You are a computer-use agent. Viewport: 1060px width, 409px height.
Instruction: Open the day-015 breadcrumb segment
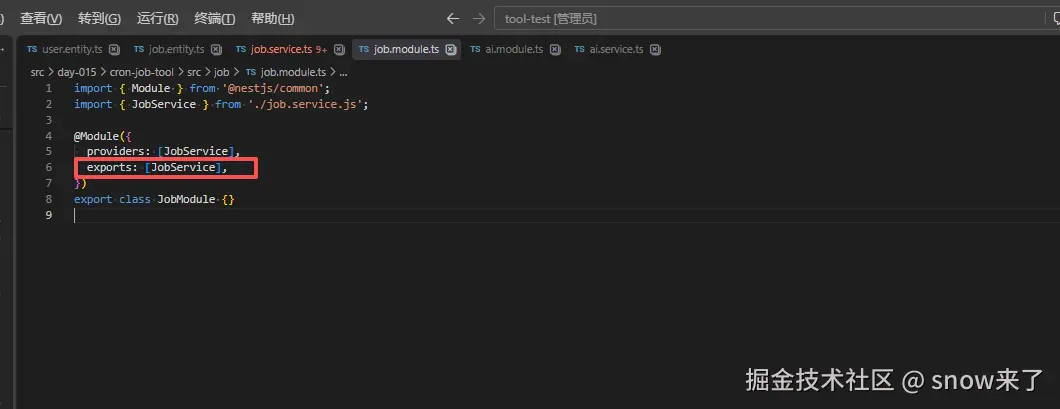pos(77,72)
